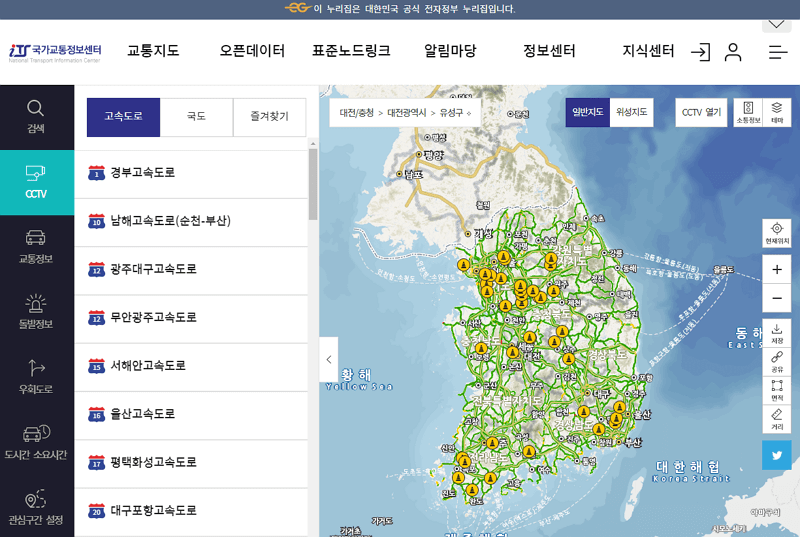
Task: Switch to normal map (일반지도)
Action: point(588,112)
